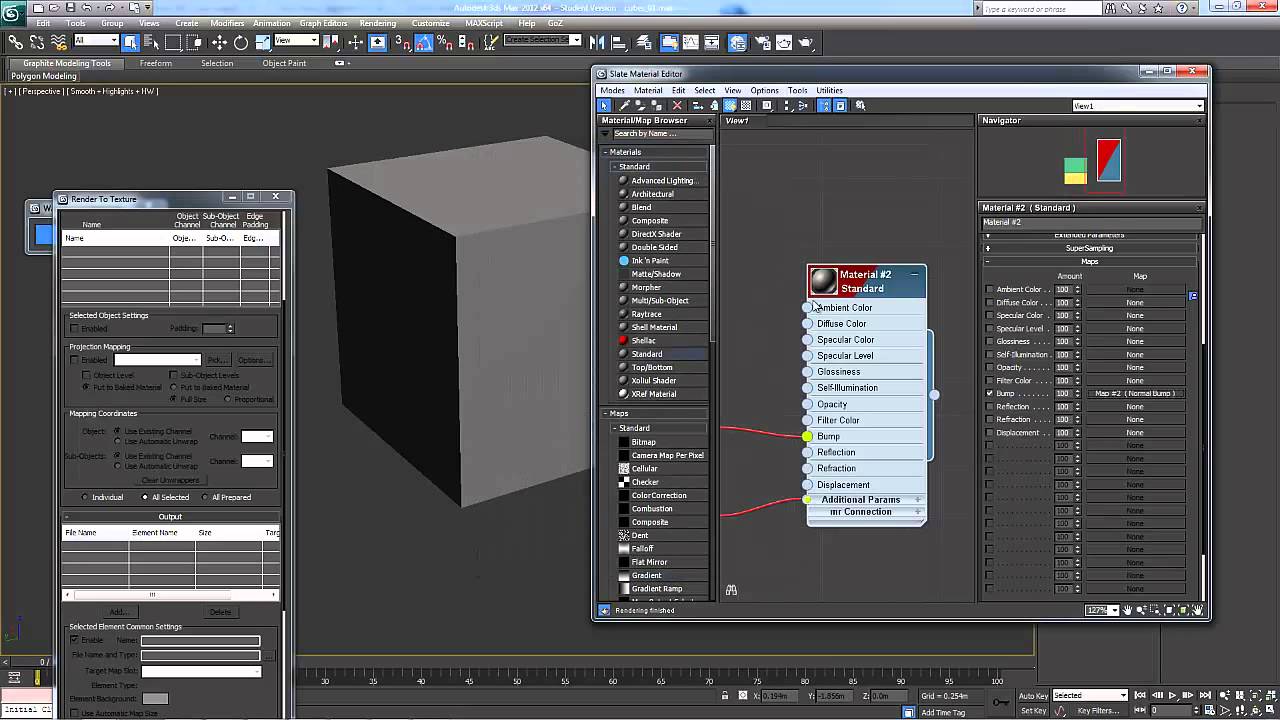Select the Pick Material from Object eyedropper
Screen dimensions: 1280x720
[625, 105]
